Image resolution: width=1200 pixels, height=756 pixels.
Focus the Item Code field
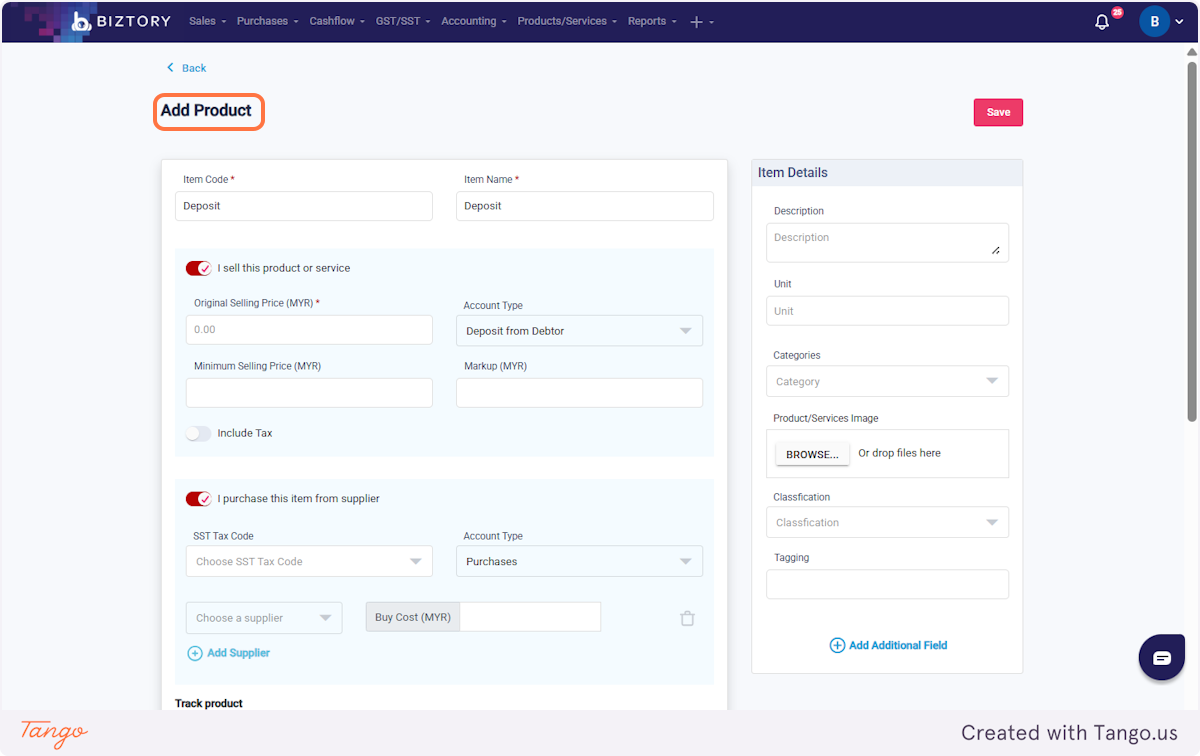pyautogui.click(x=303, y=206)
